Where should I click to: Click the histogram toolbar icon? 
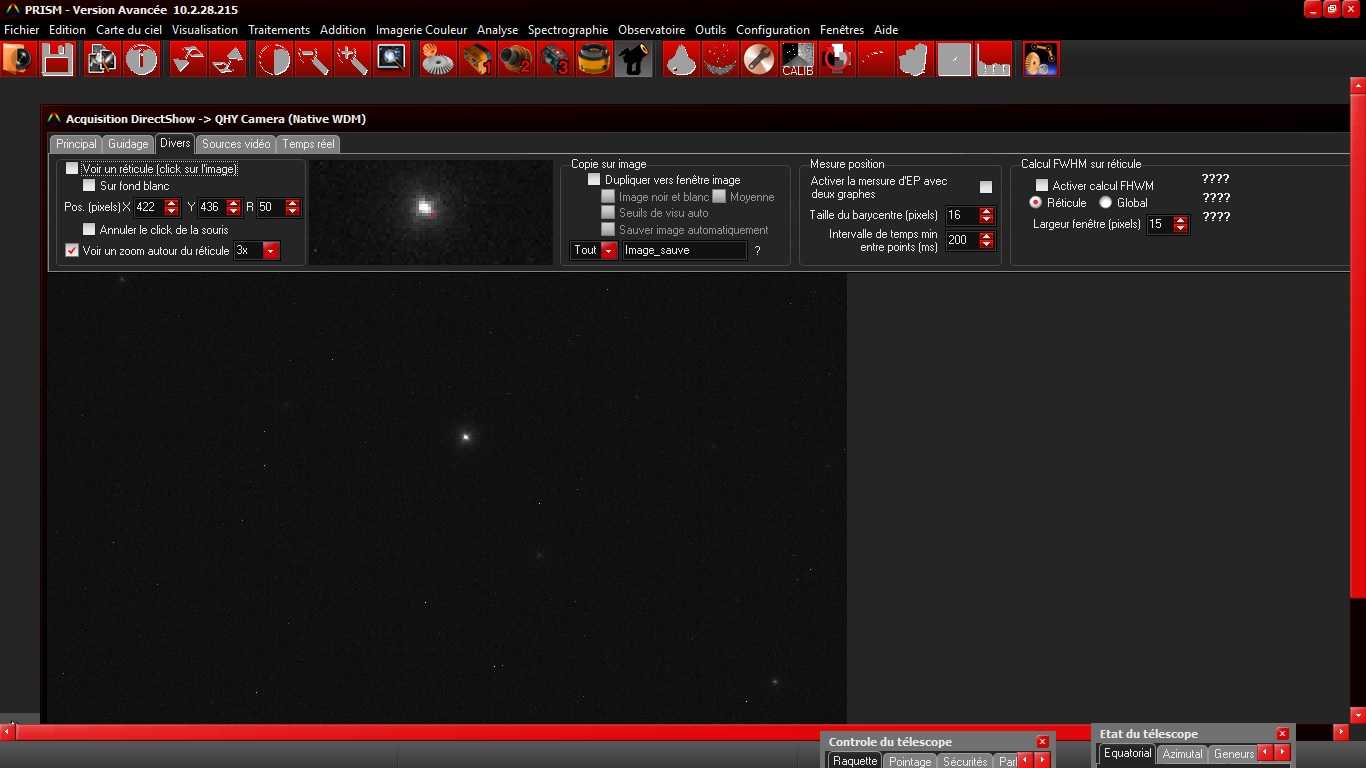[x=993, y=60]
